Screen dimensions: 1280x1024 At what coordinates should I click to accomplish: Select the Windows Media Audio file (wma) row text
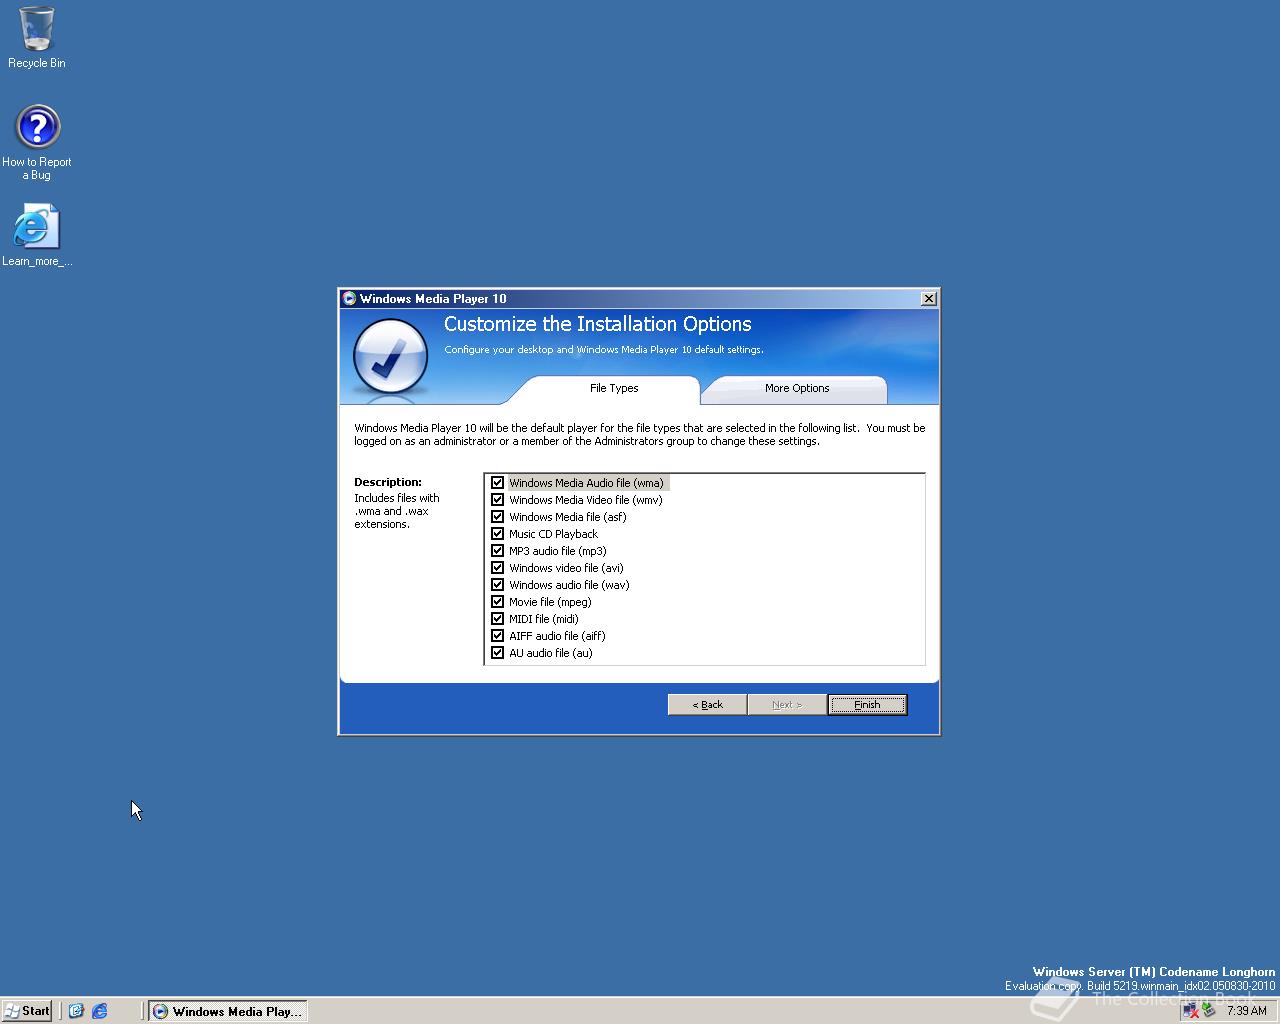[586, 483]
